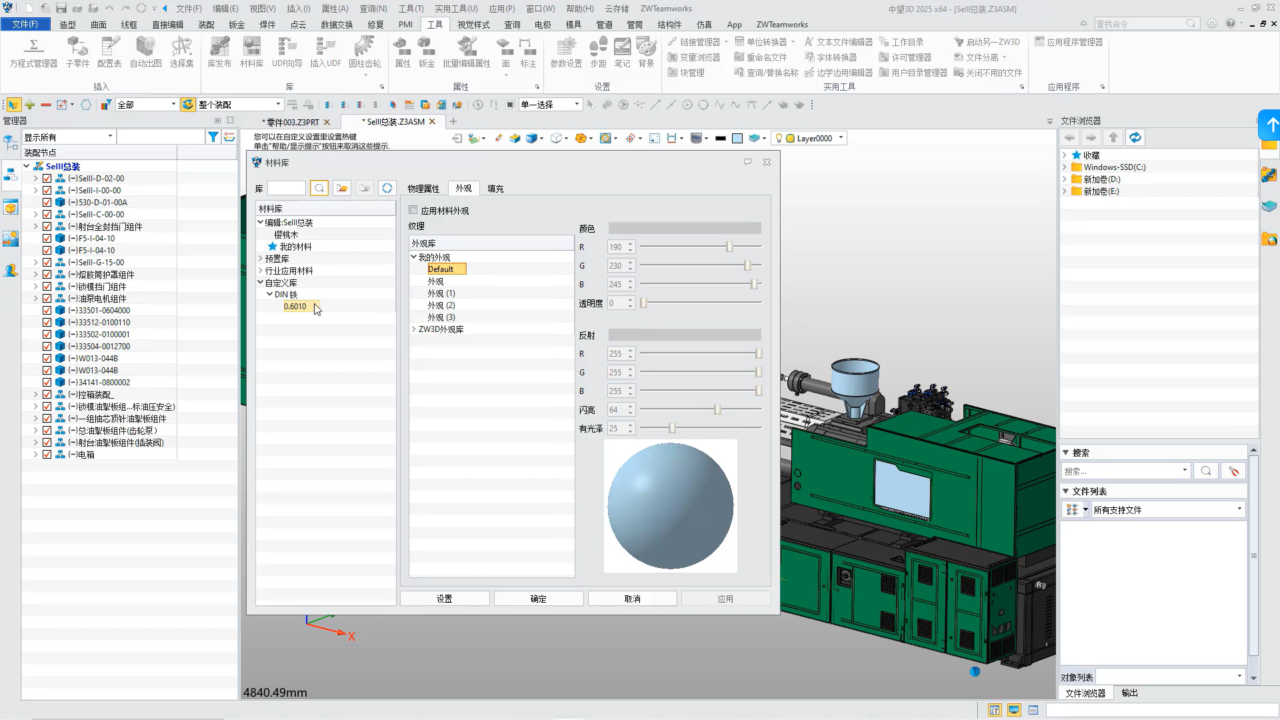Click the refresh icon in file browser toolbar
This screenshot has width=1280, height=720.
1135,137
